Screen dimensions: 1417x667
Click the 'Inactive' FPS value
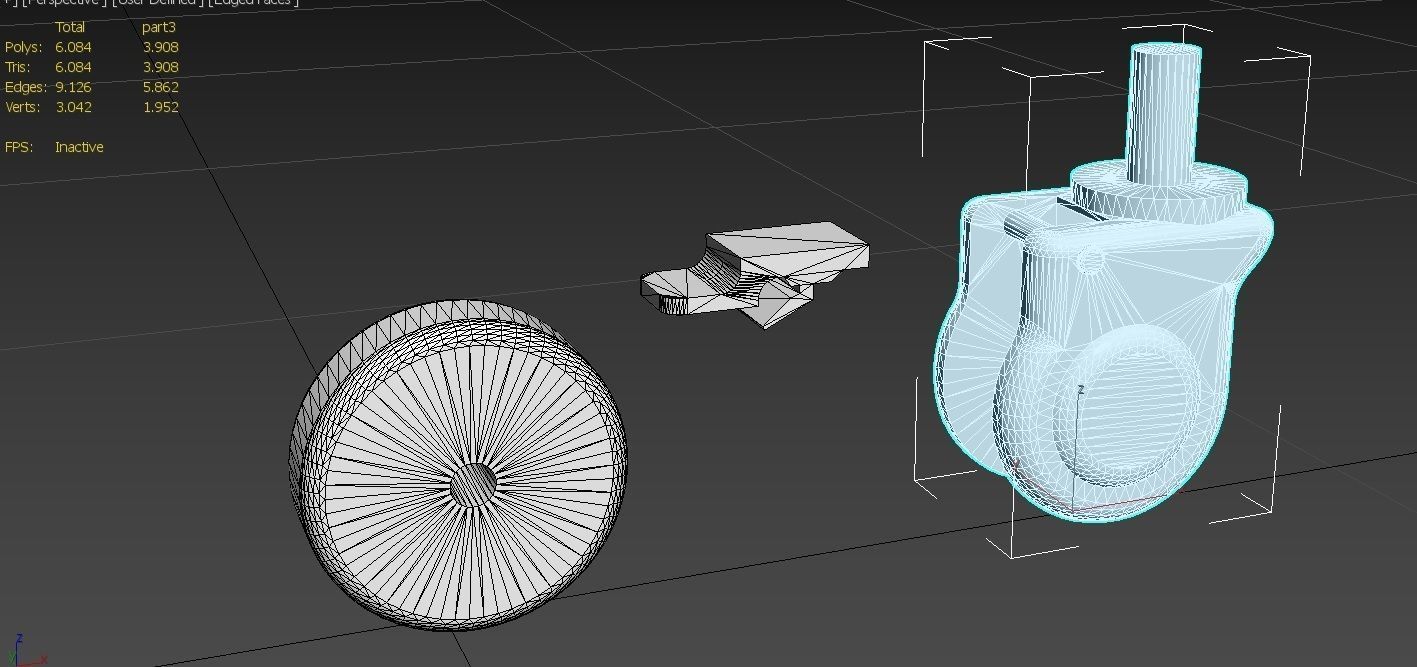(79, 147)
